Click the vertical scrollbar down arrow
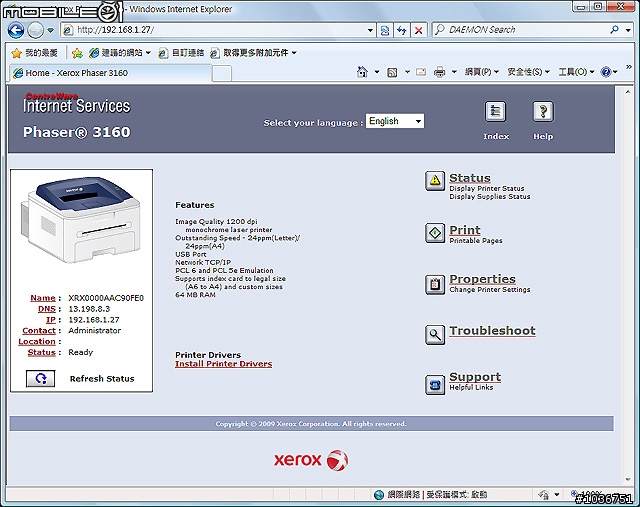 (x=628, y=480)
